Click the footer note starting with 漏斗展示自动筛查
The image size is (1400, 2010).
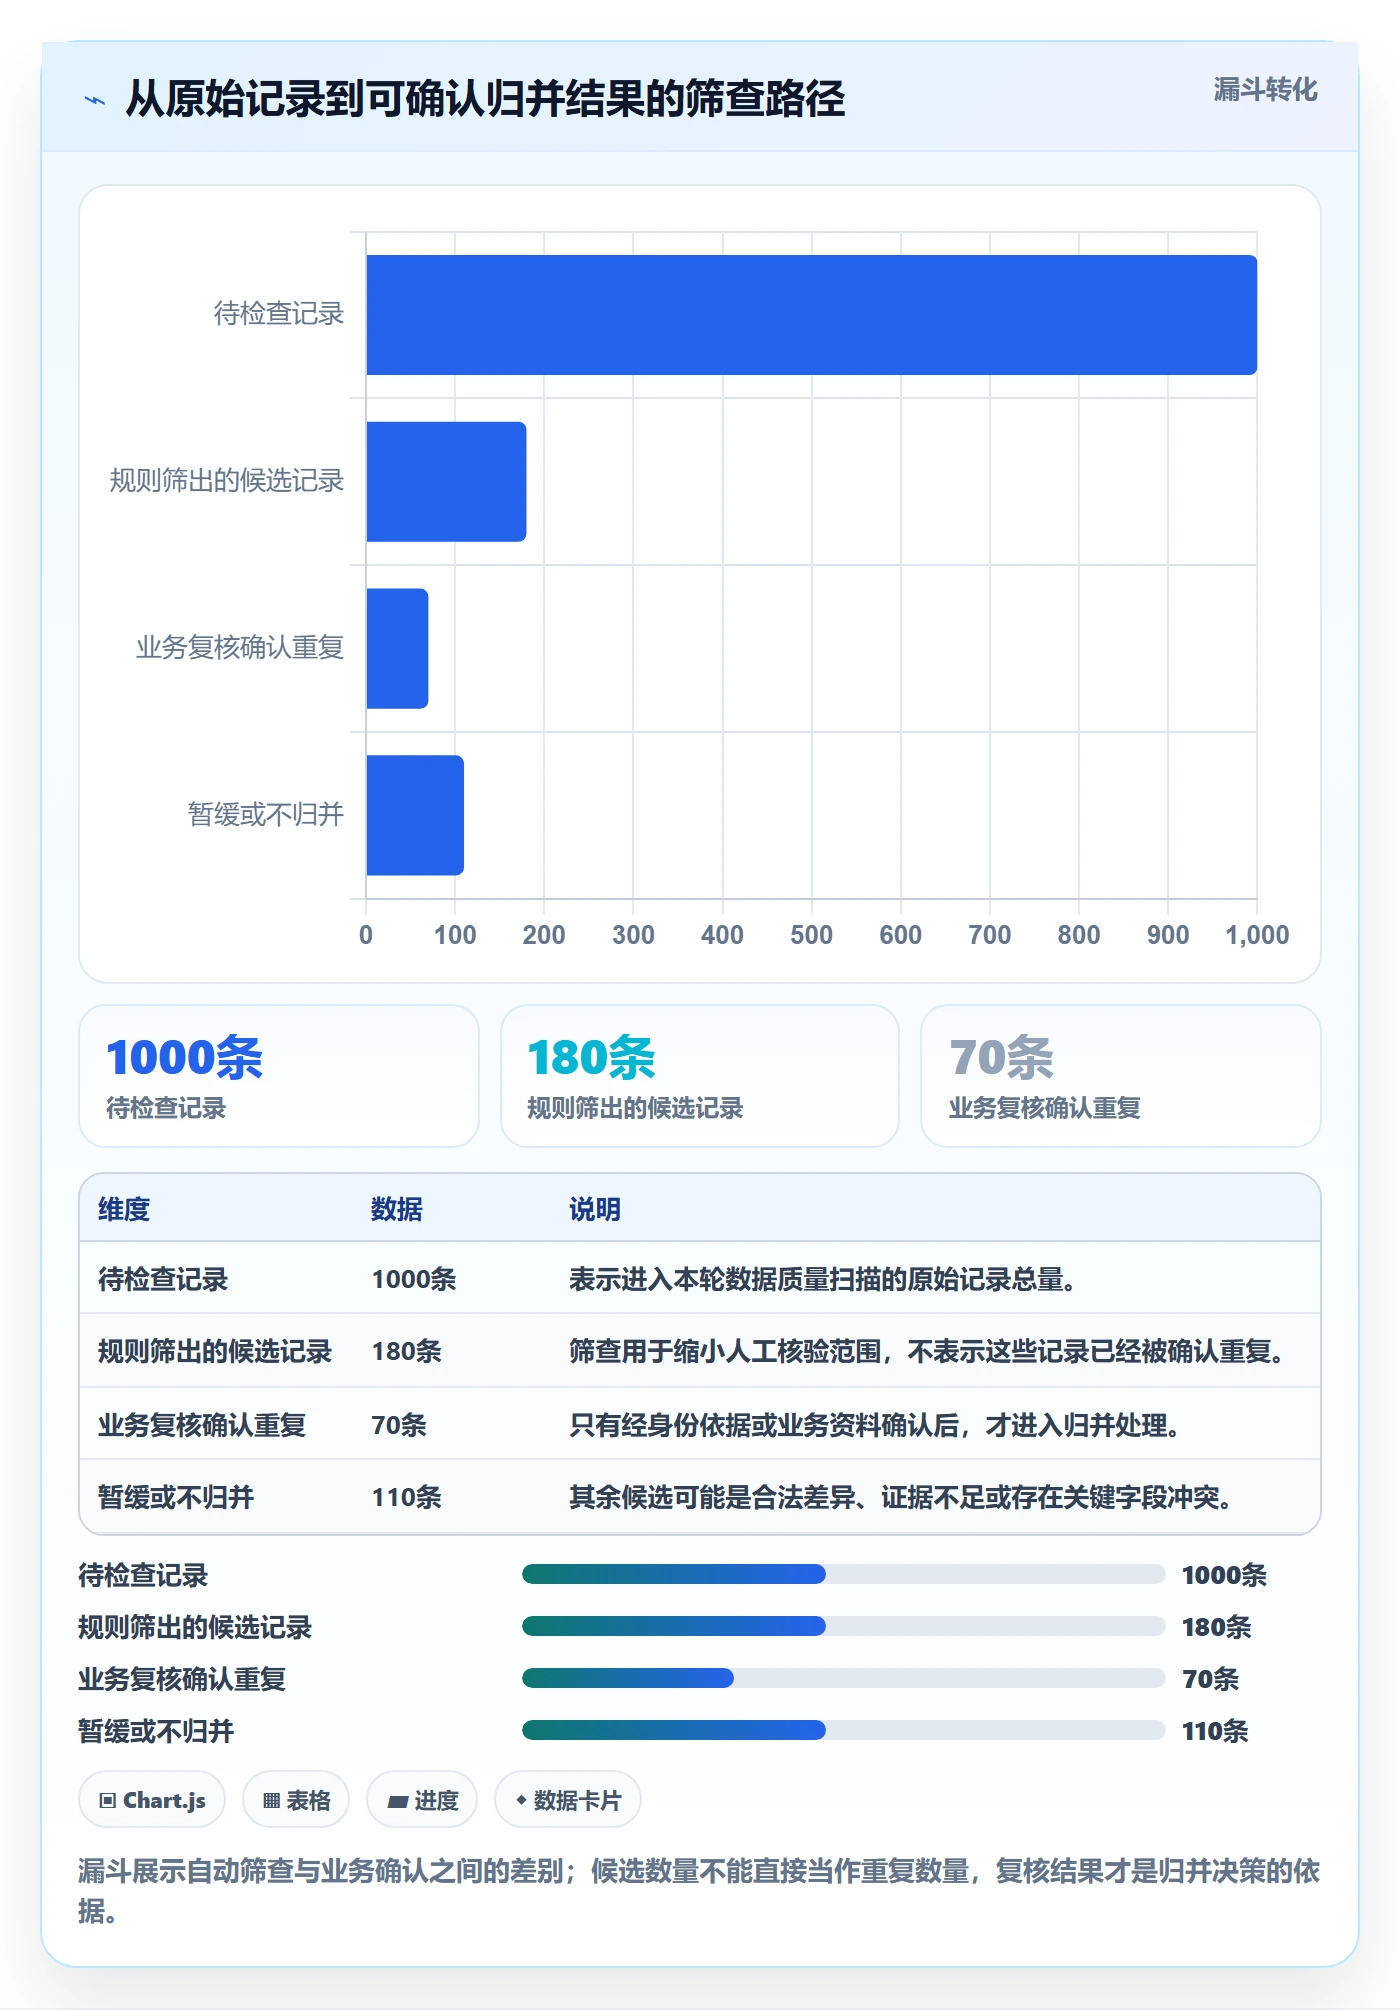point(699,1891)
